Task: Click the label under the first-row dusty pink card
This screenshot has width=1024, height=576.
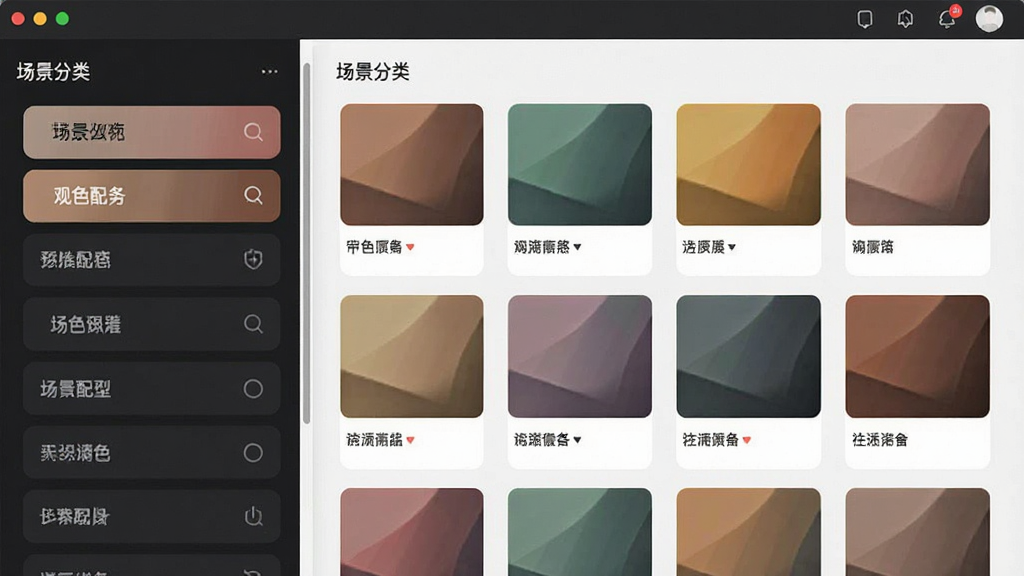Action: [872, 247]
